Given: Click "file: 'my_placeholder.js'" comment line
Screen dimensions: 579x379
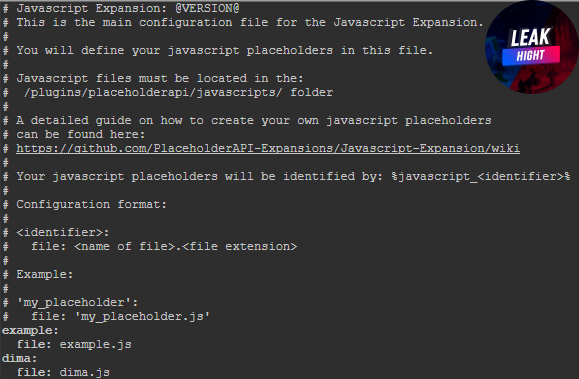Looking at the screenshot, I should [x=120, y=317].
